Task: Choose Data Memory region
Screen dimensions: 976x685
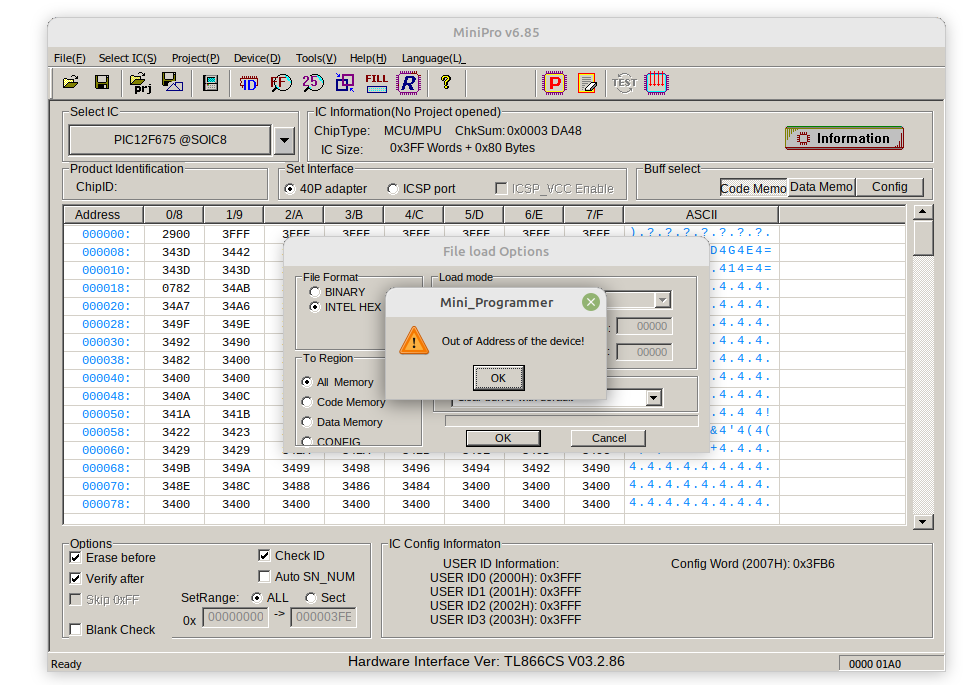Action: point(342,422)
